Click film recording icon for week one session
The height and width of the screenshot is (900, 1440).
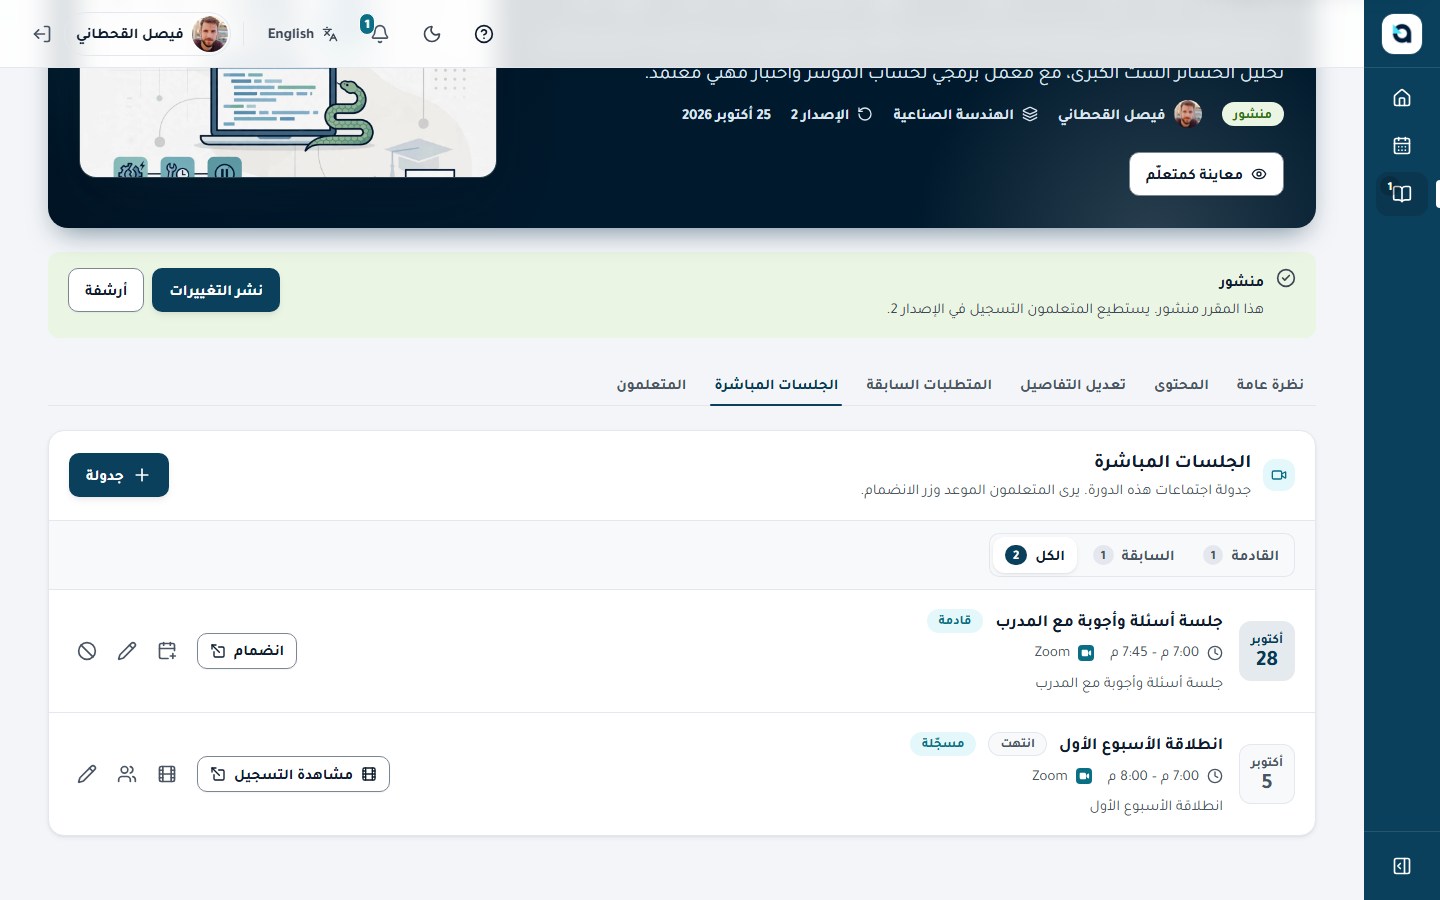[167, 774]
